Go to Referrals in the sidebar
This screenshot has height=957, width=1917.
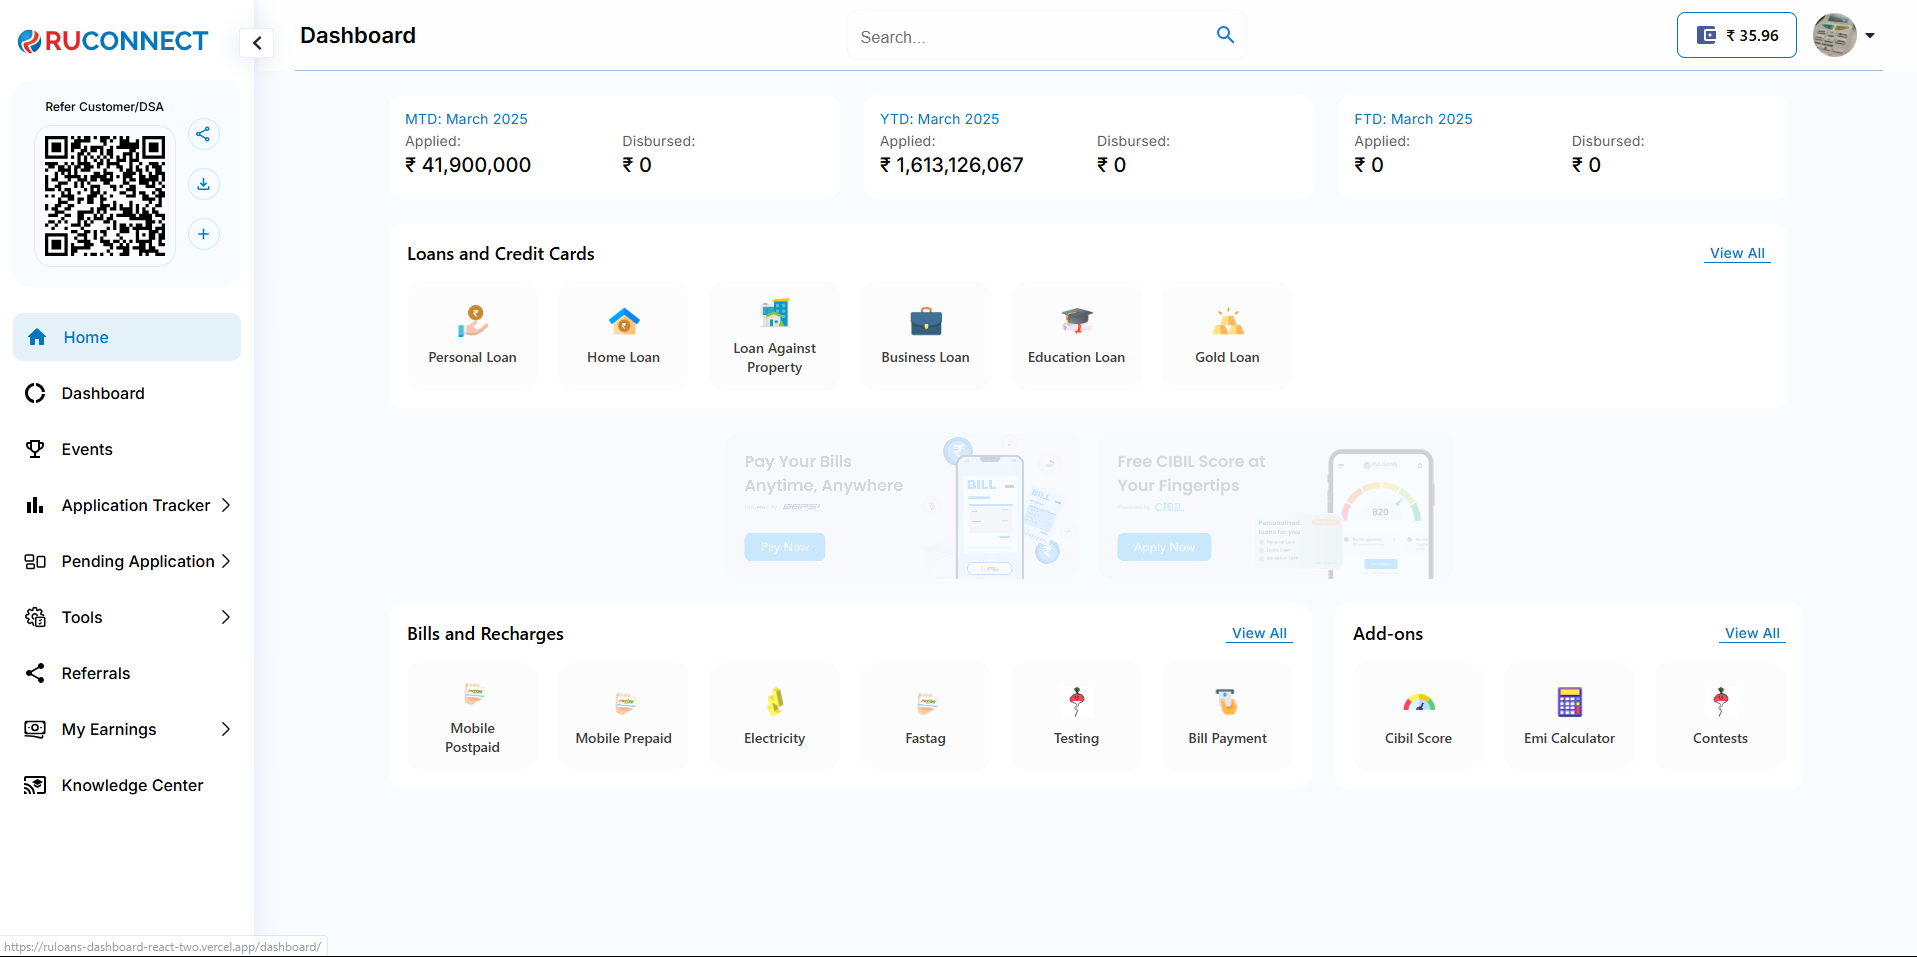coord(96,673)
